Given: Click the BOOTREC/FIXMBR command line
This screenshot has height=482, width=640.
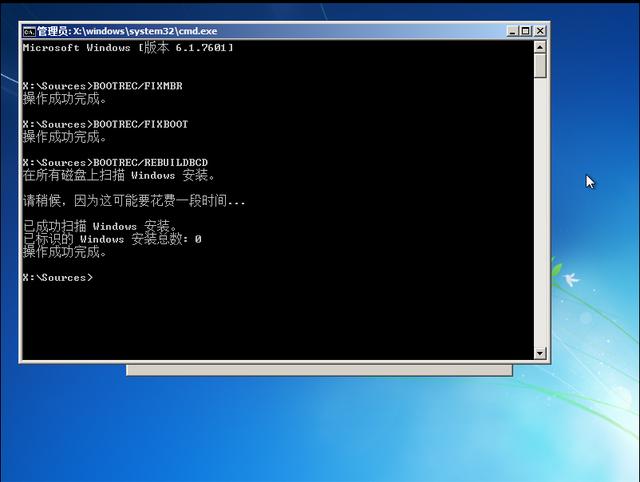Looking at the screenshot, I should [x=102, y=86].
